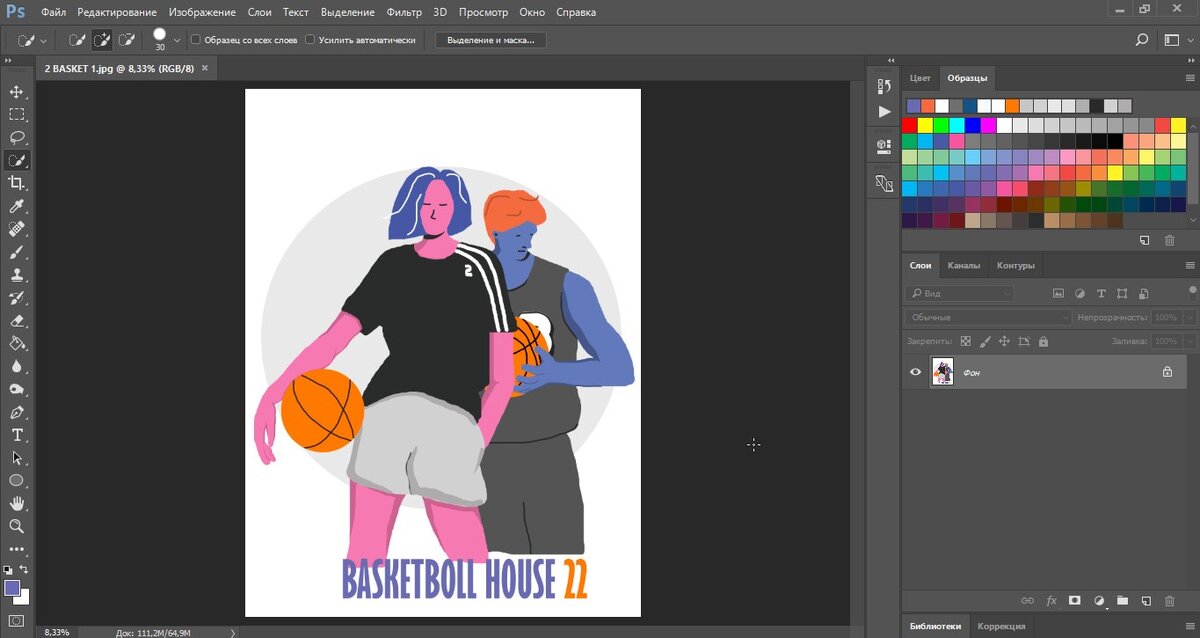1200x638 pixels.
Task: Enable 'Усилить автоматически' checkbox
Action: pos(310,40)
